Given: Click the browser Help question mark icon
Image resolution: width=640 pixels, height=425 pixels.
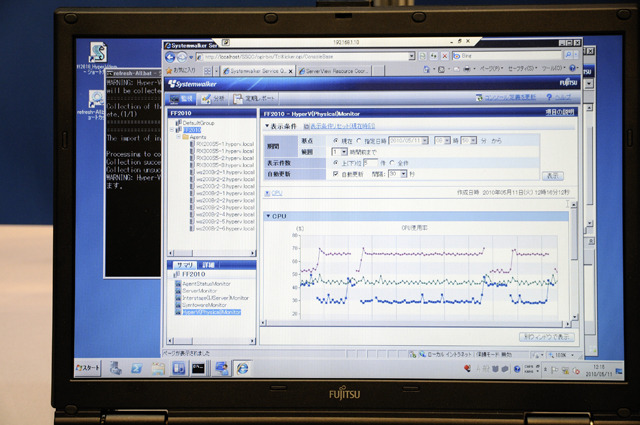Looking at the screenshot, I should pos(572,68).
